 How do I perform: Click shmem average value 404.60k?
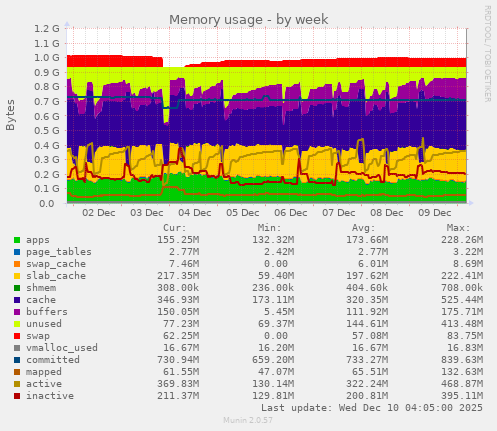pyautogui.click(x=367, y=288)
